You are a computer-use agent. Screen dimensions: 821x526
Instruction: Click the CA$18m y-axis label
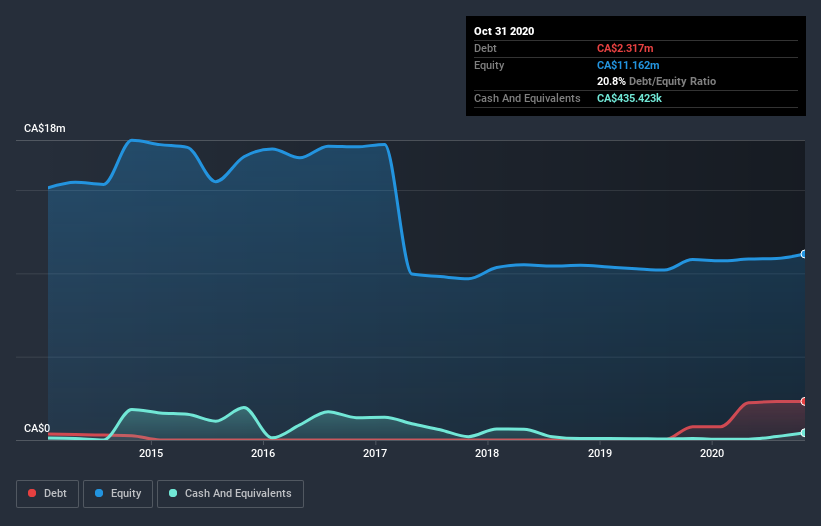click(45, 128)
